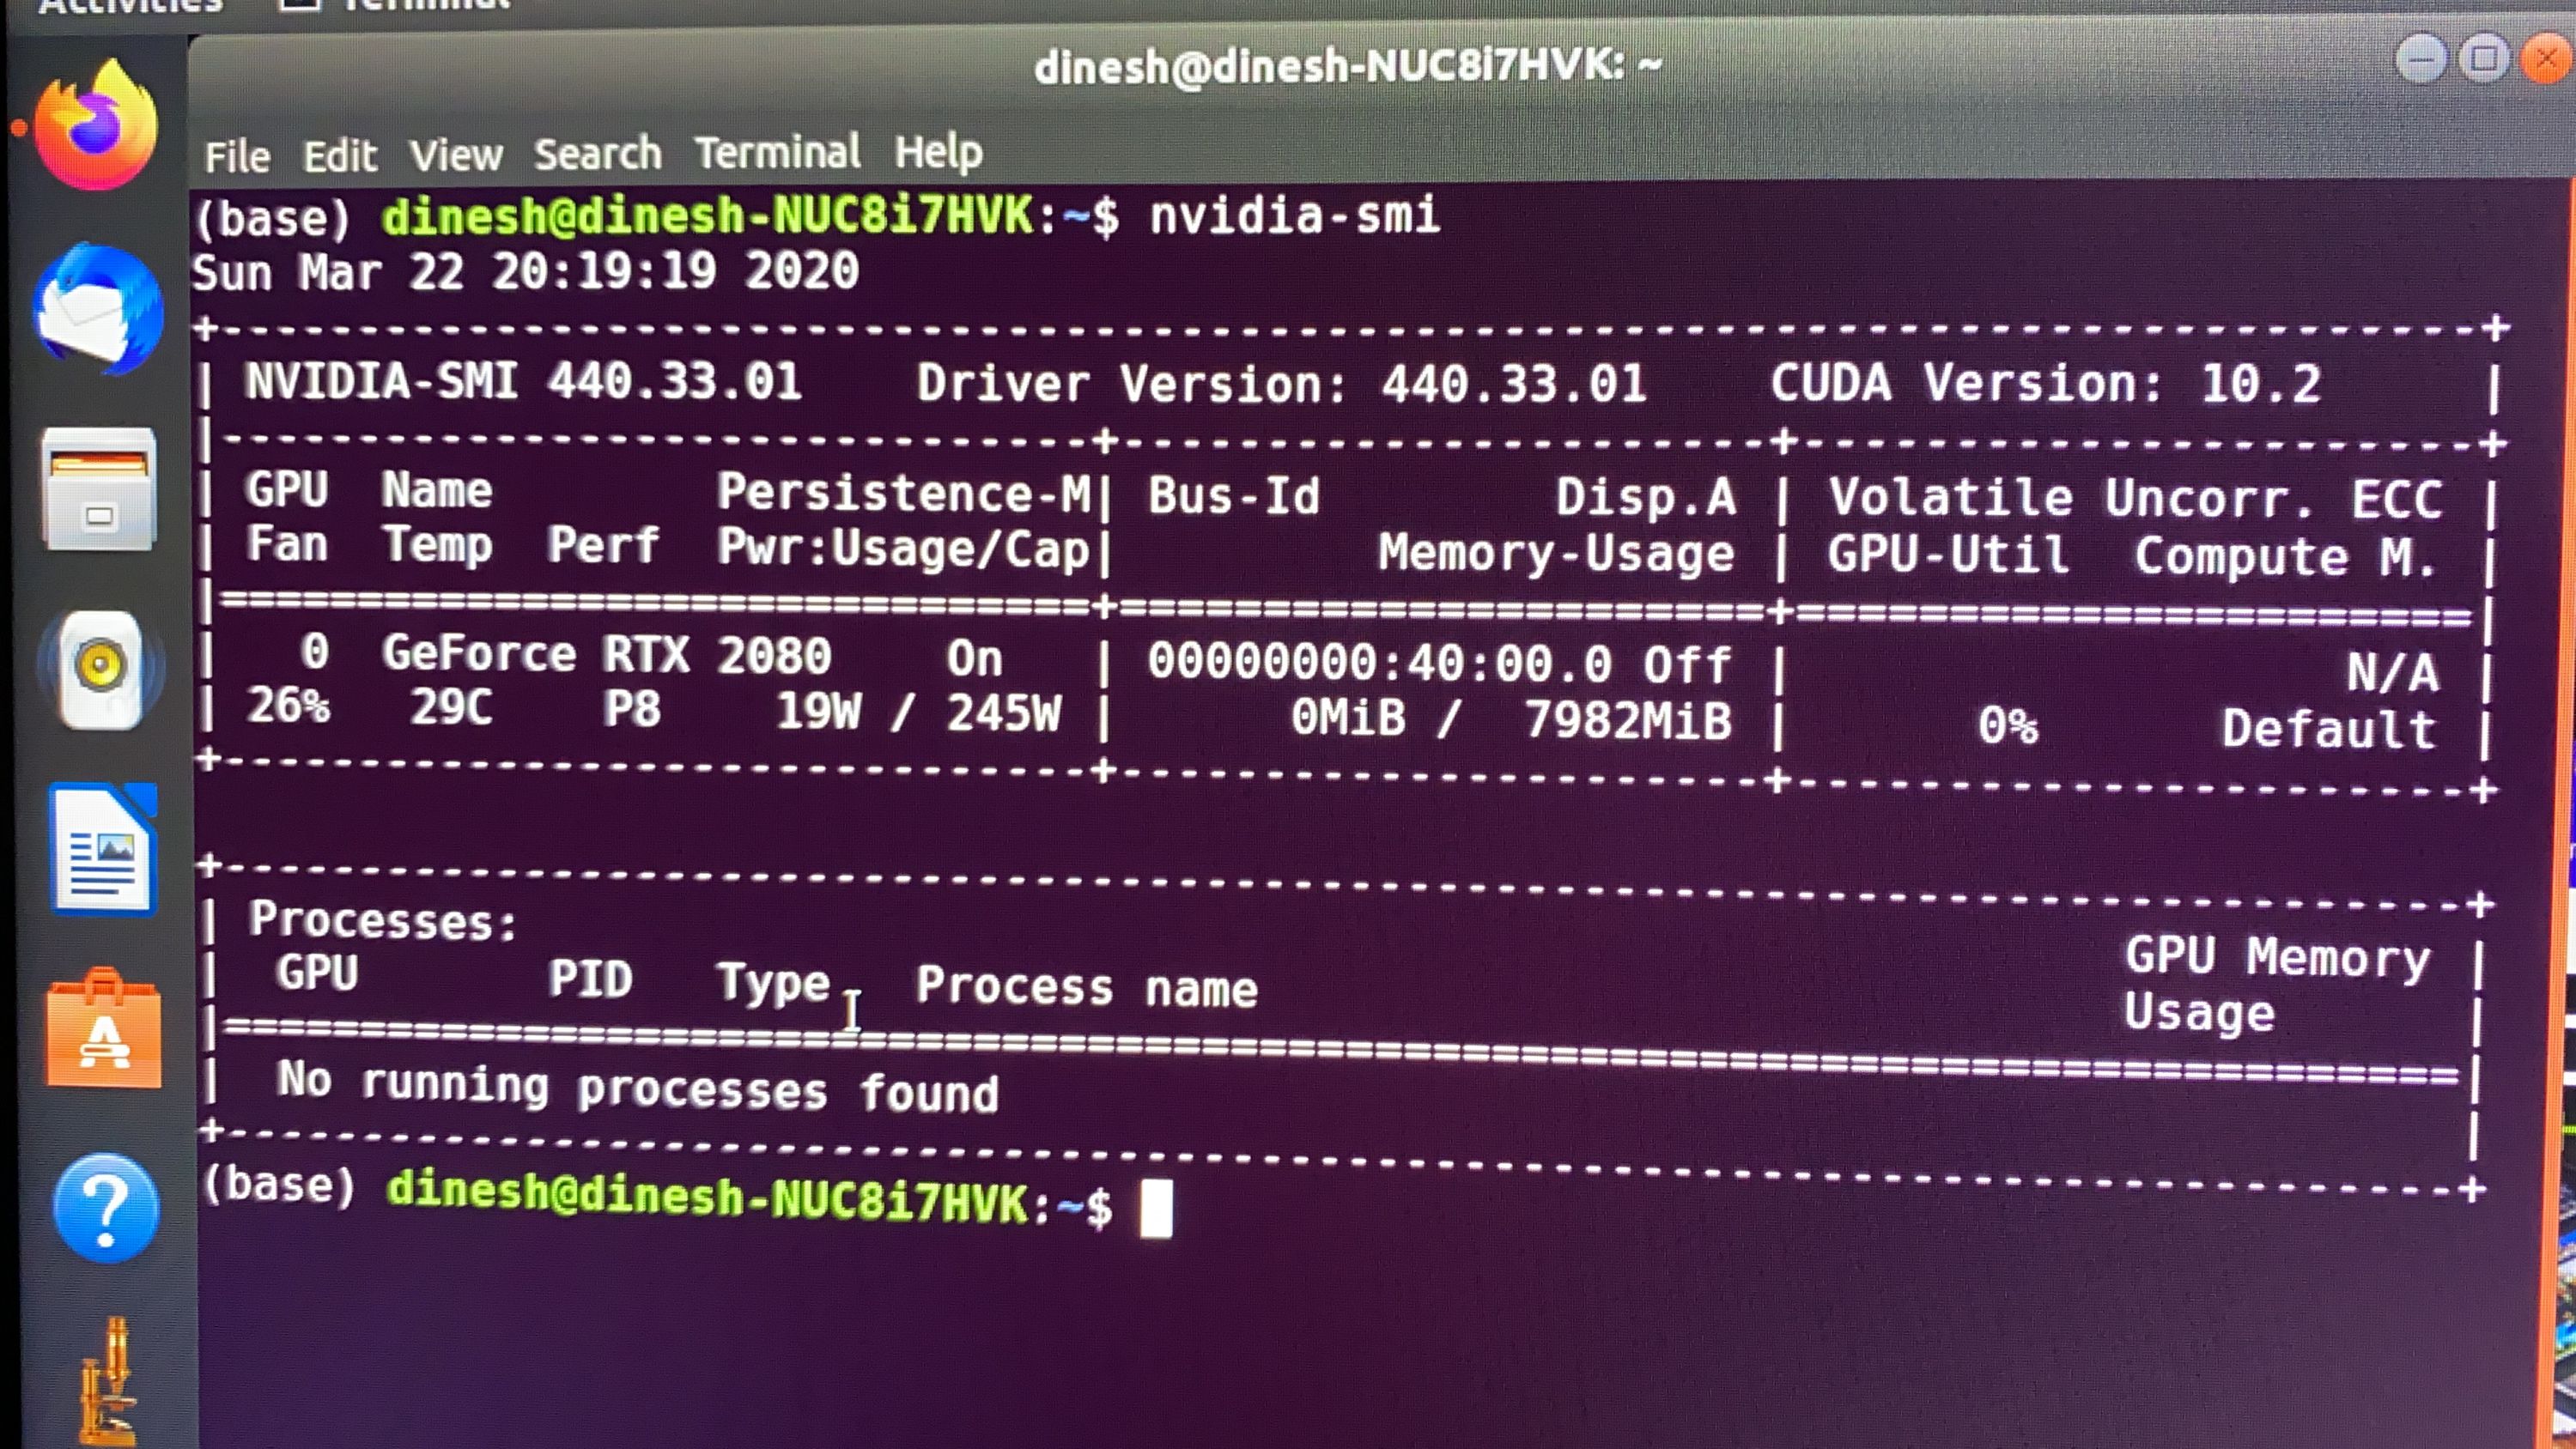Click GeForce RTX 2080 GPU name
The width and height of the screenshot is (2576, 1449).
point(606,656)
